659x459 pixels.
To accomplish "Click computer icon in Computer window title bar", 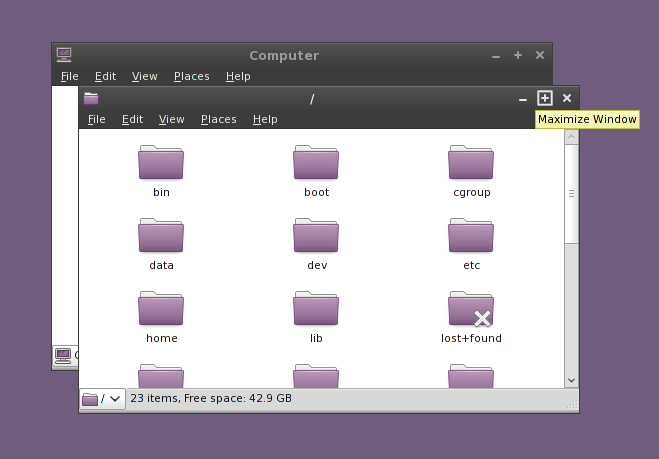I will (x=64, y=55).
